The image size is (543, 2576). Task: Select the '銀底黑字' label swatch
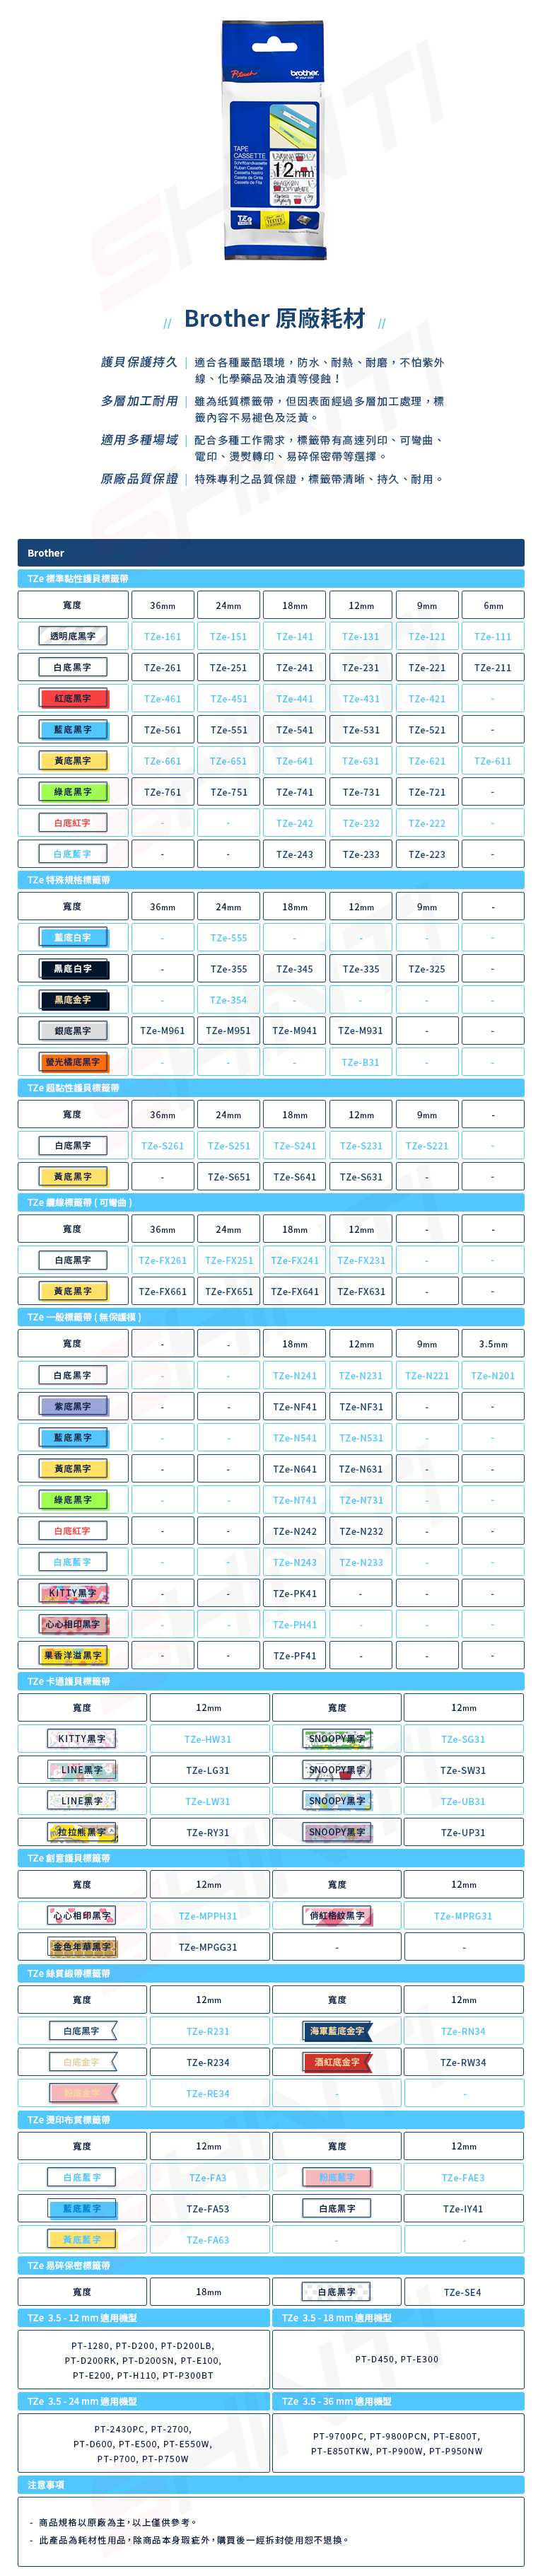73,1031
